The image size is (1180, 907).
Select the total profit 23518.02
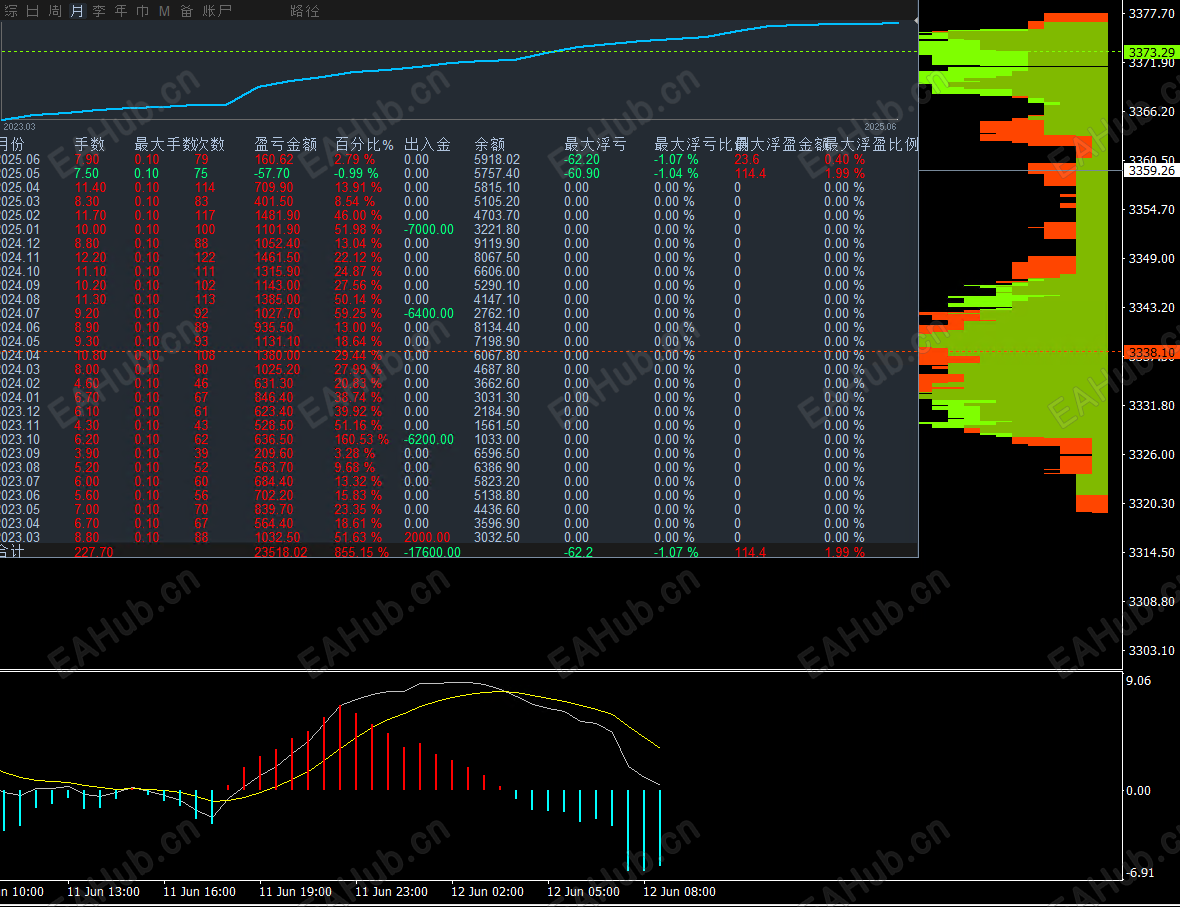281,552
